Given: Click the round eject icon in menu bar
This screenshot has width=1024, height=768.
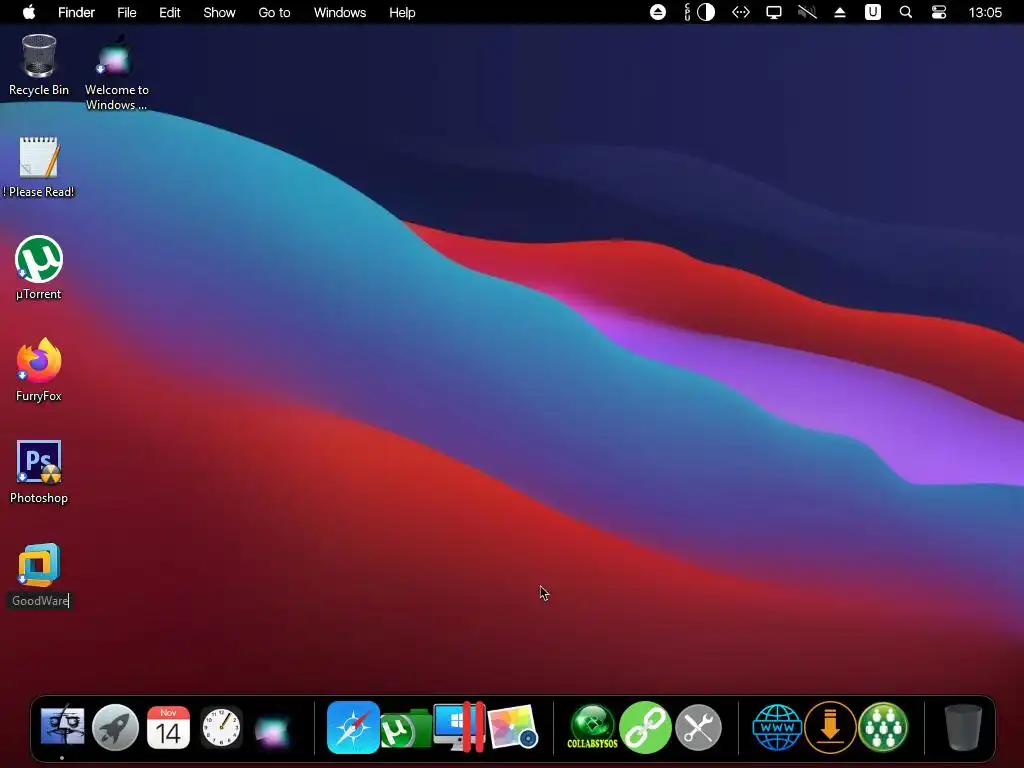Looking at the screenshot, I should click(658, 12).
